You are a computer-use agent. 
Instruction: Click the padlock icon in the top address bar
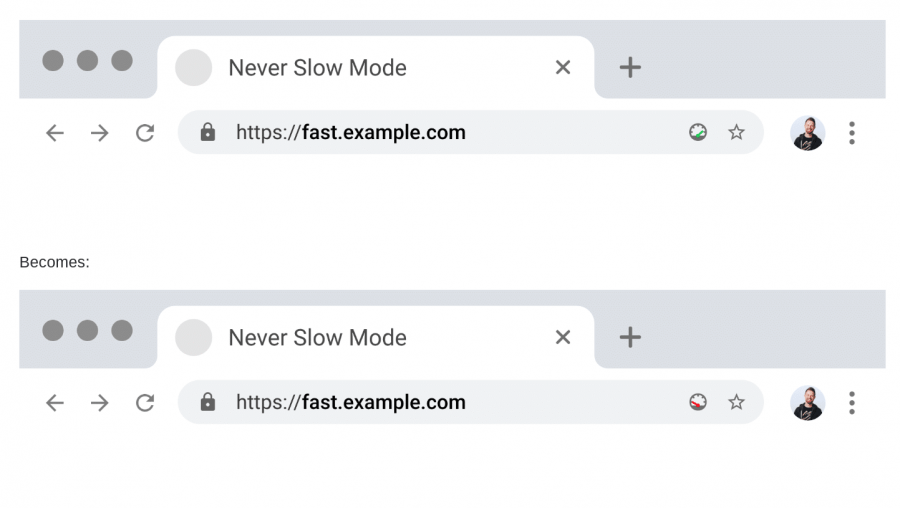click(208, 132)
